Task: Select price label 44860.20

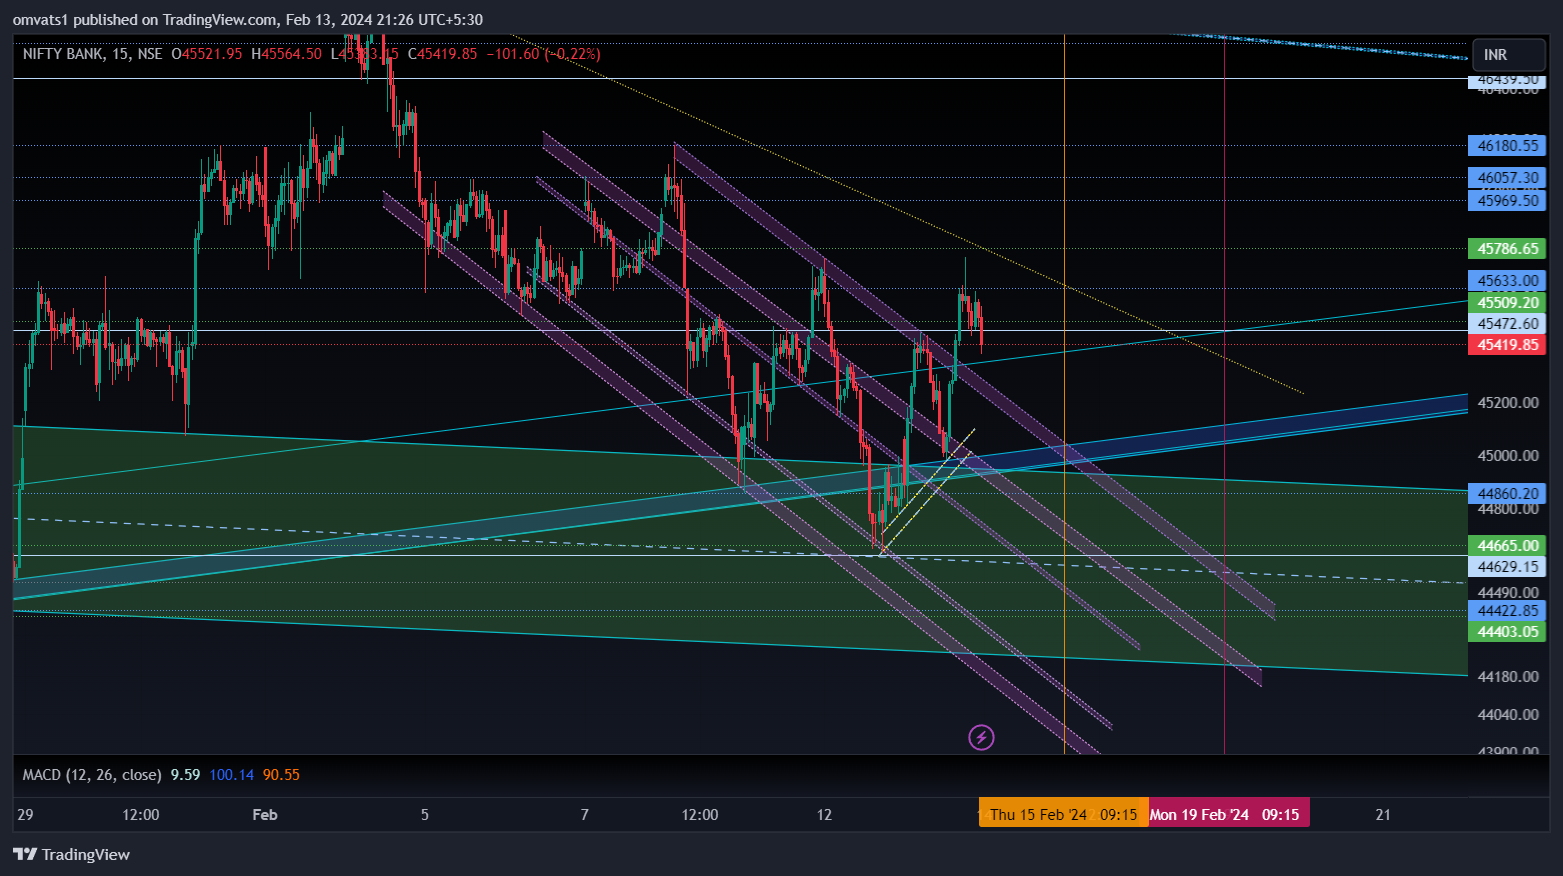Action: pyautogui.click(x=1507, y=494)
